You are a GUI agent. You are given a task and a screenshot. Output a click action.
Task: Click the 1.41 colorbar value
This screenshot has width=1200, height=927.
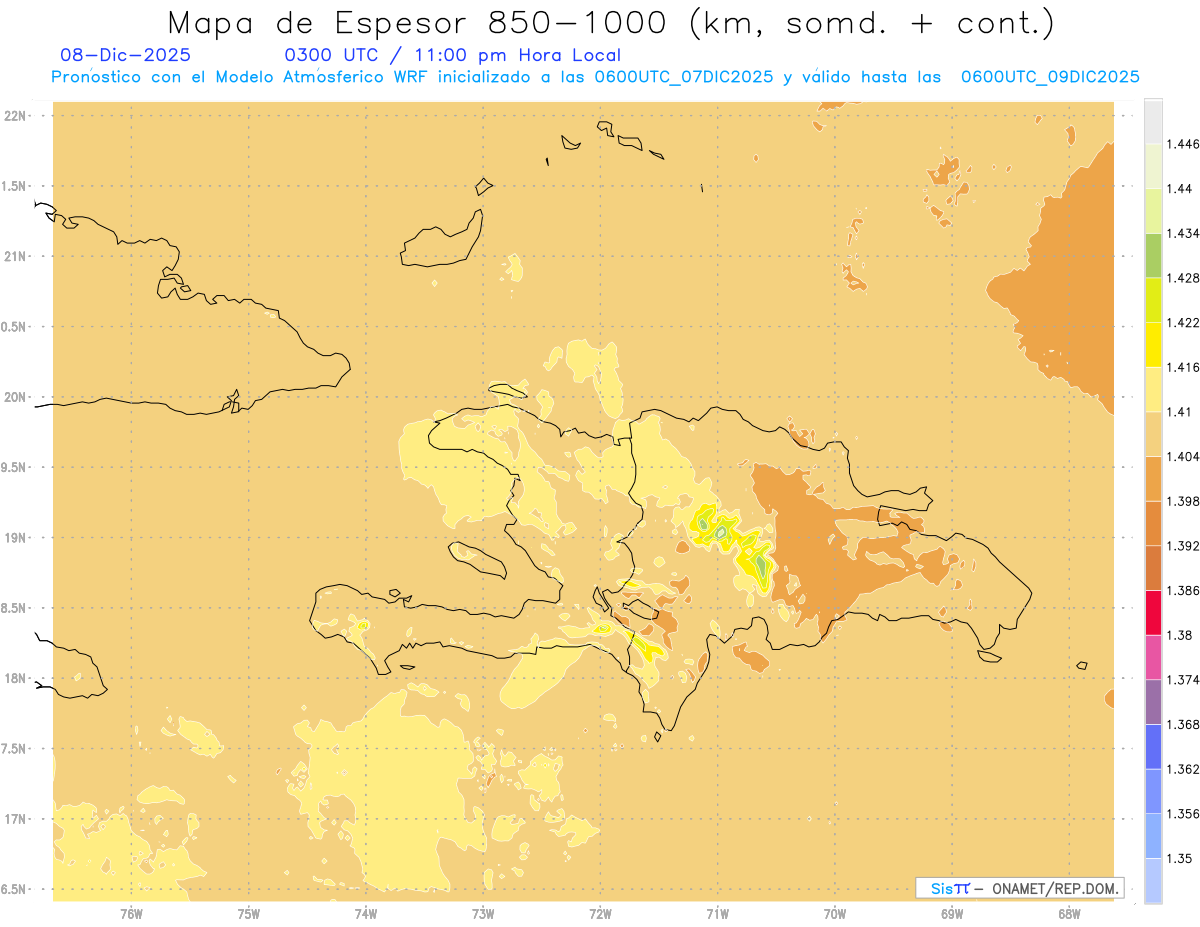point(1180,411)
